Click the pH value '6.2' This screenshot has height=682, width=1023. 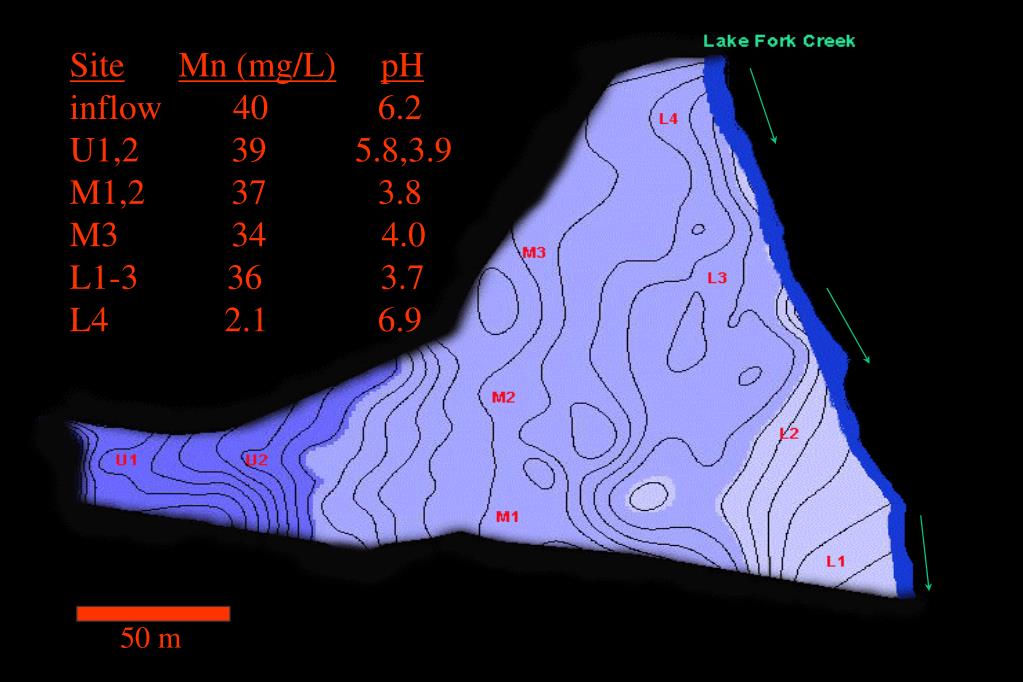399,108
